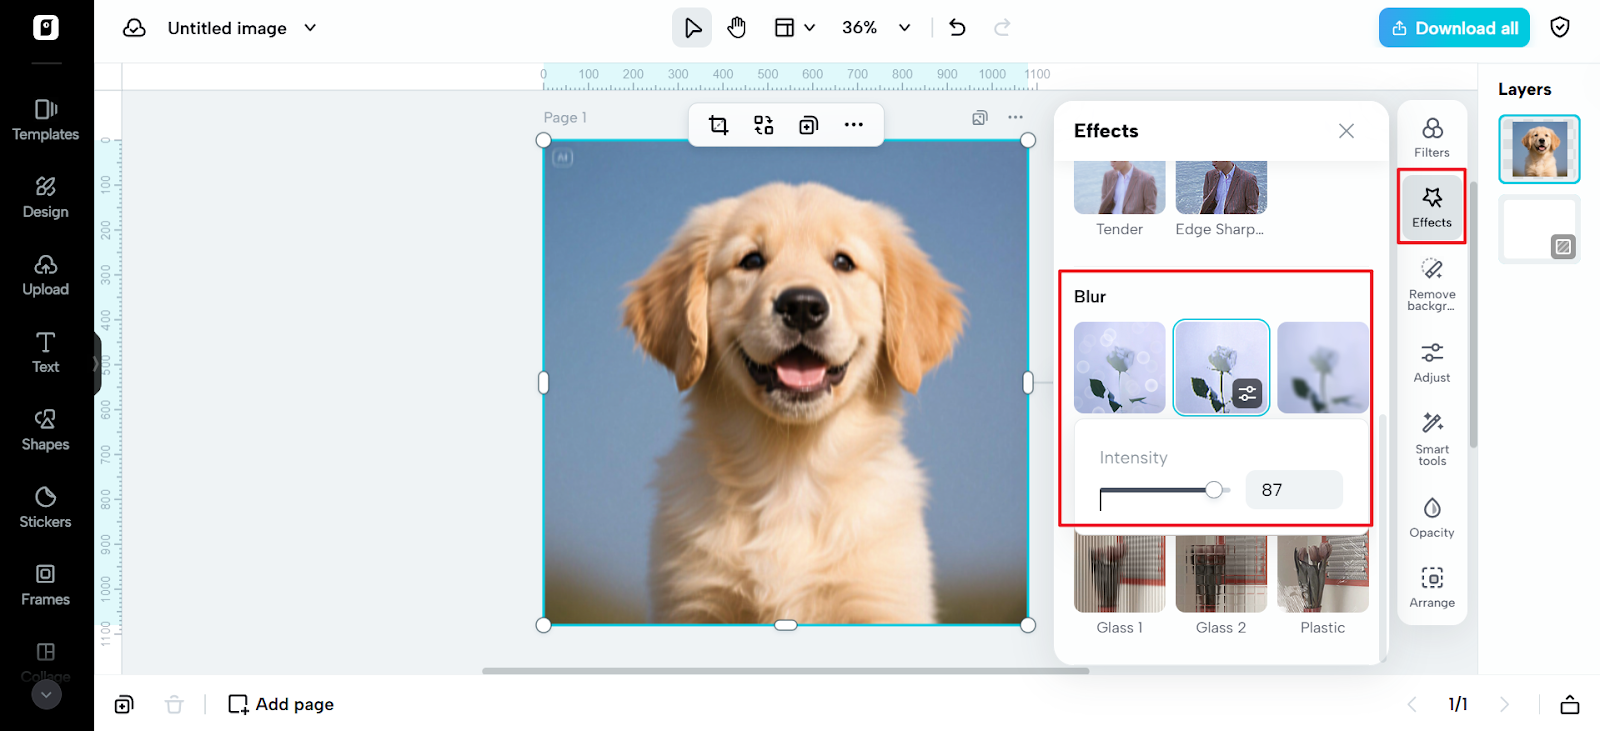This screenshot has width=1600, height=731.
Task: Select the Remove background tool
Action: pyautogui.click(x=1431, y=284)
